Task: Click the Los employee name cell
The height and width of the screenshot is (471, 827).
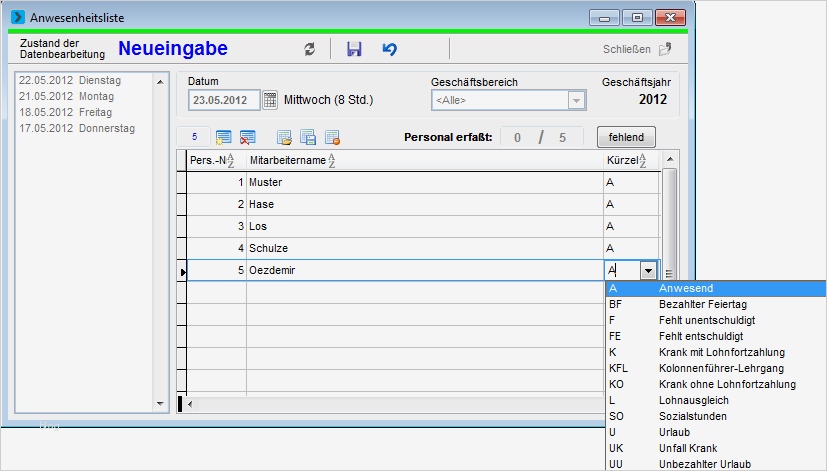Action: (x=425, y=226)
